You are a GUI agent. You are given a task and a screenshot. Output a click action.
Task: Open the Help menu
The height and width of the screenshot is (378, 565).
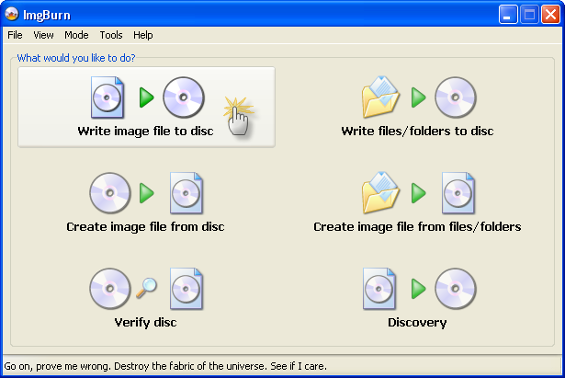[143, 35]
